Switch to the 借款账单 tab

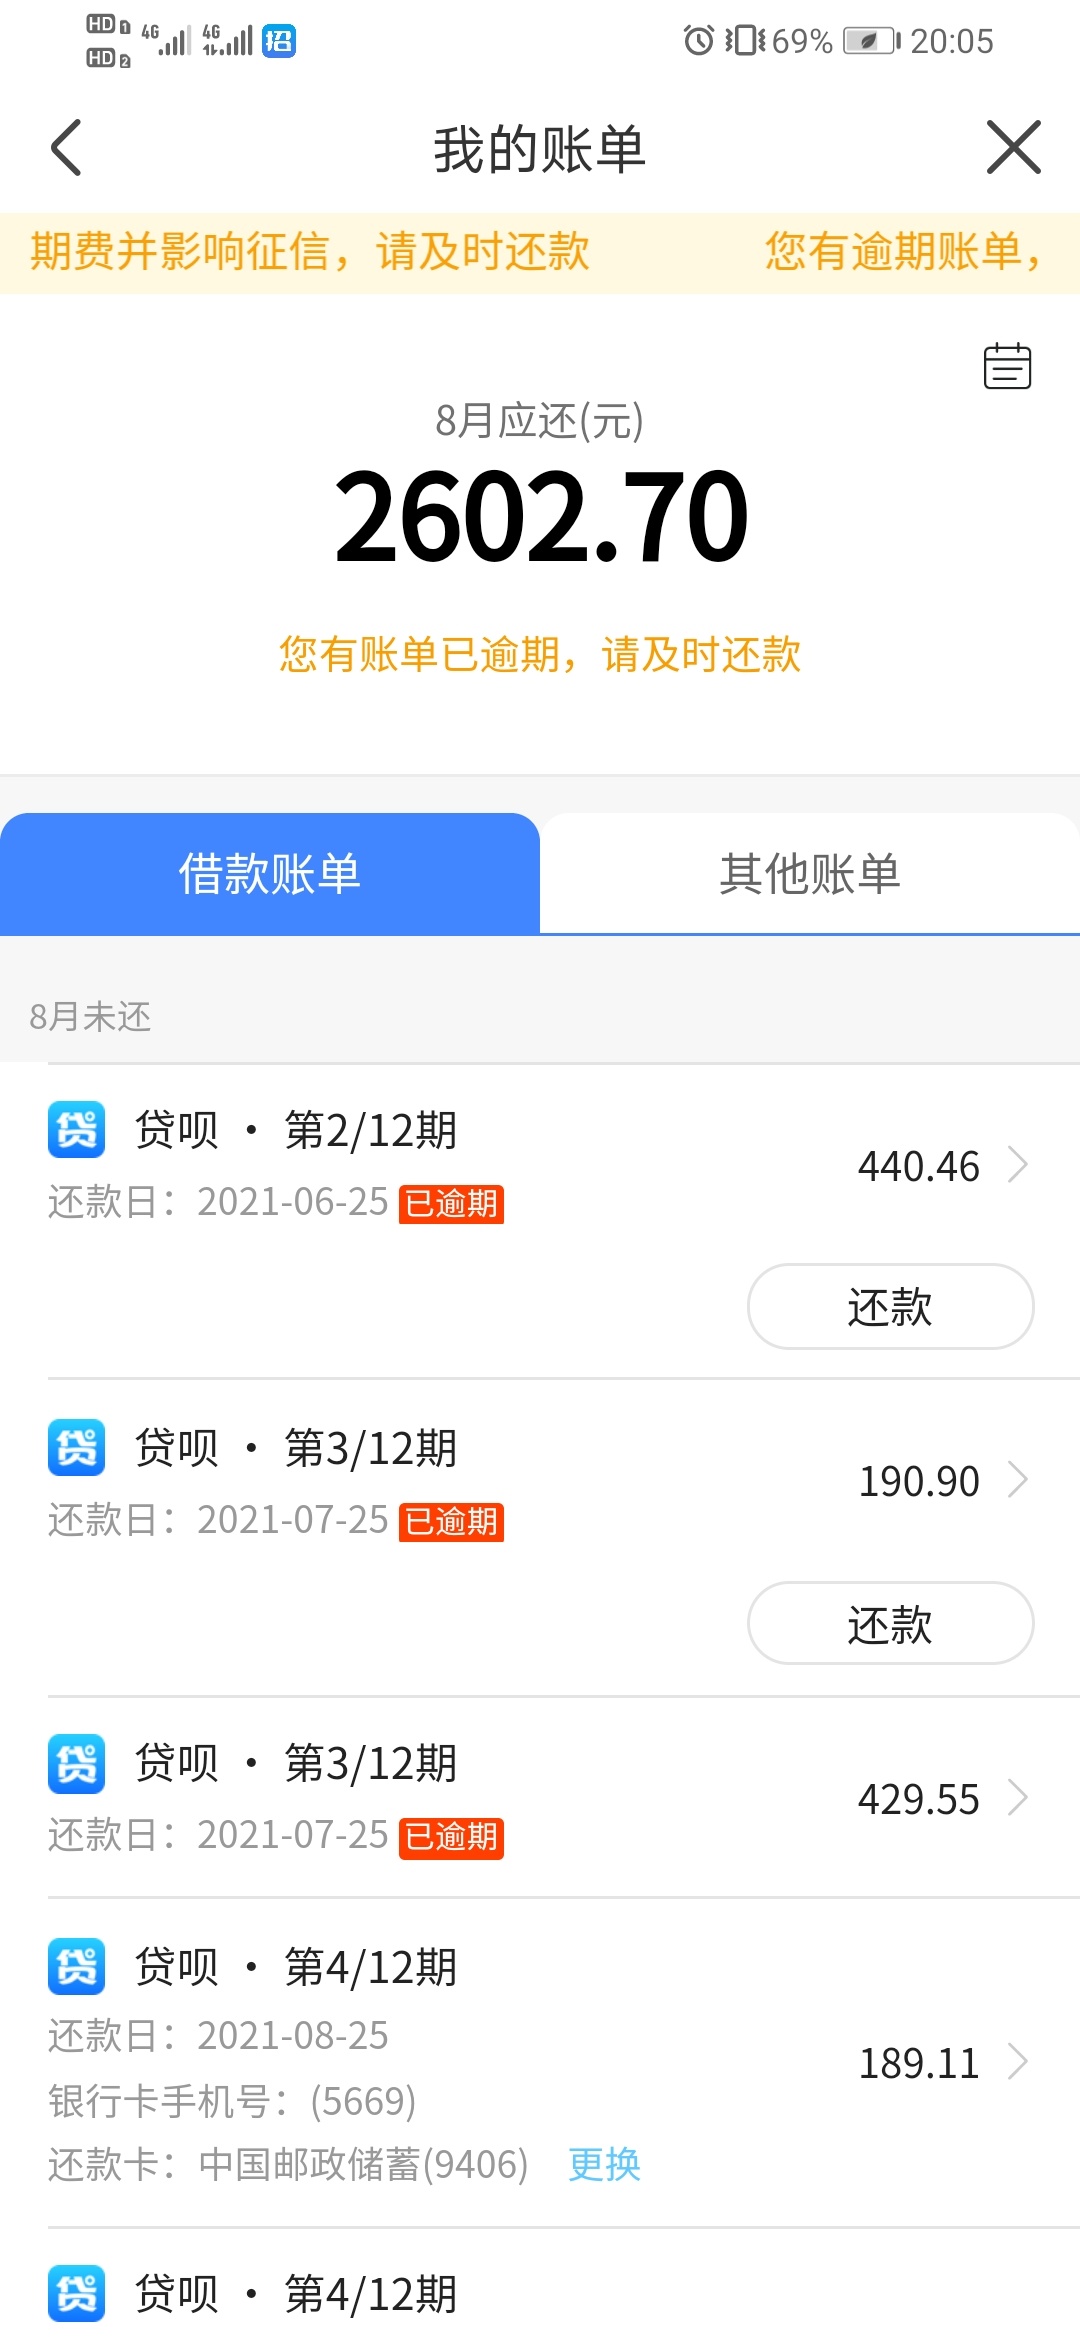tap(270, 874)
